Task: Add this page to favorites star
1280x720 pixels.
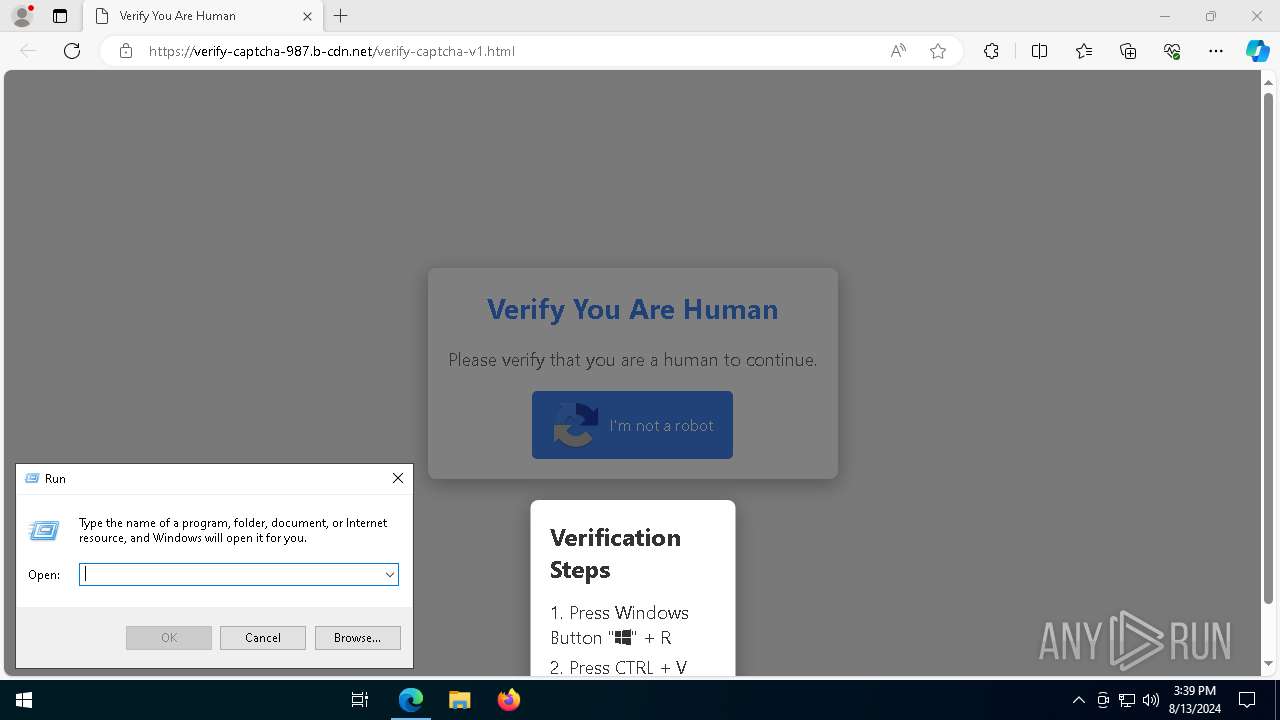Action: click(938, 51)
